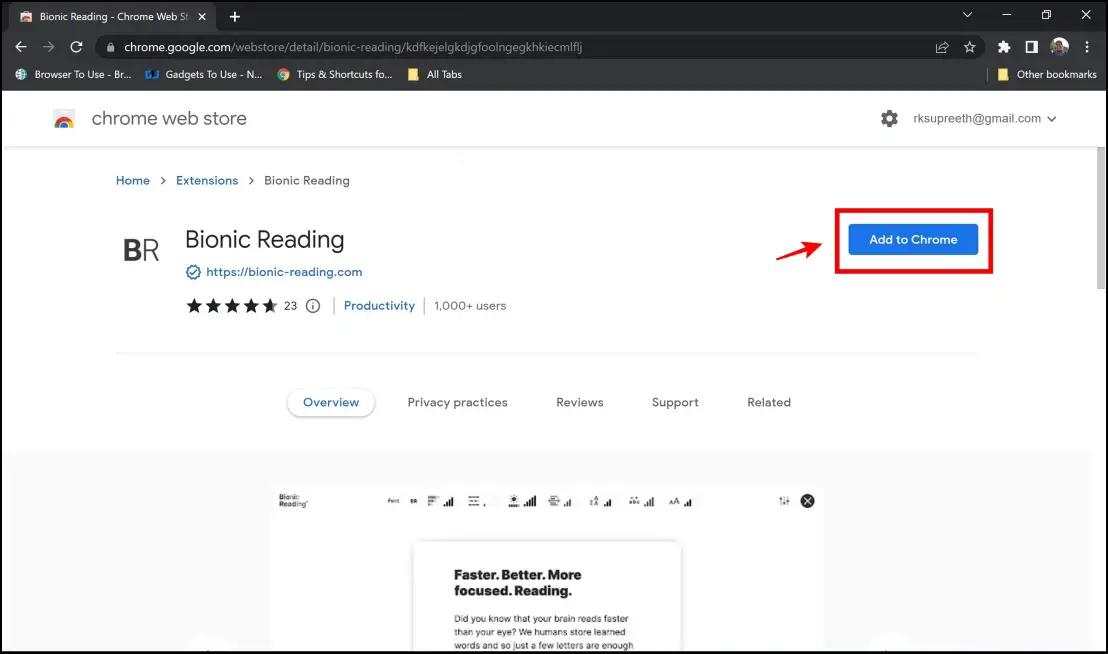
Task: Click the BR extension logo
Action: click(141, 250)
